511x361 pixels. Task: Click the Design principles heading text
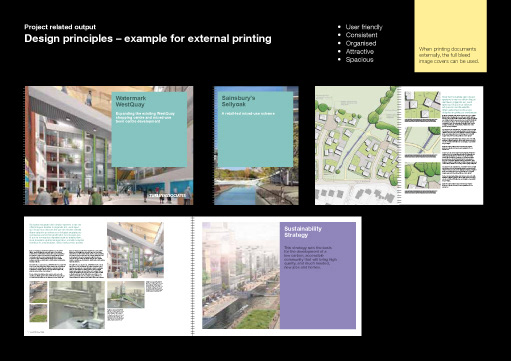tap(148, 39)
